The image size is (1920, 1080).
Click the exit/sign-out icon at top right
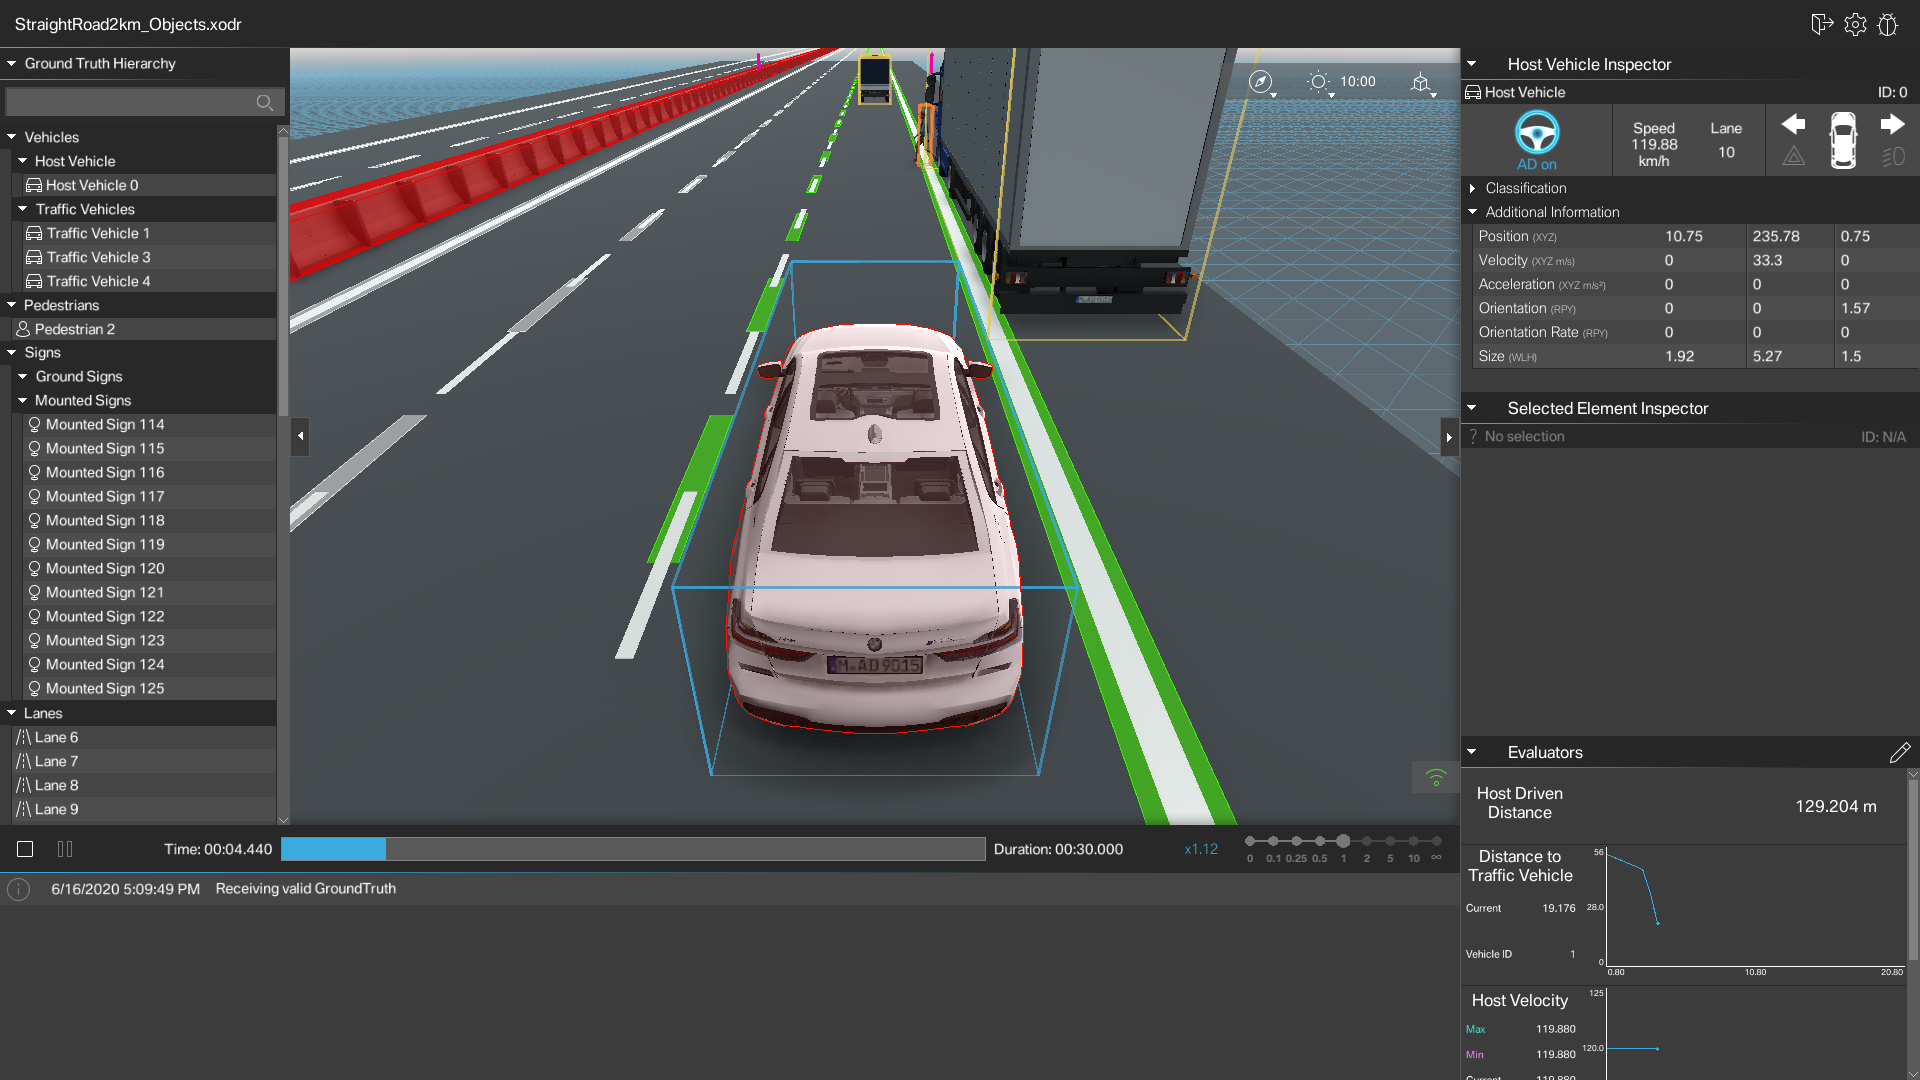(x=1822, y=24)
